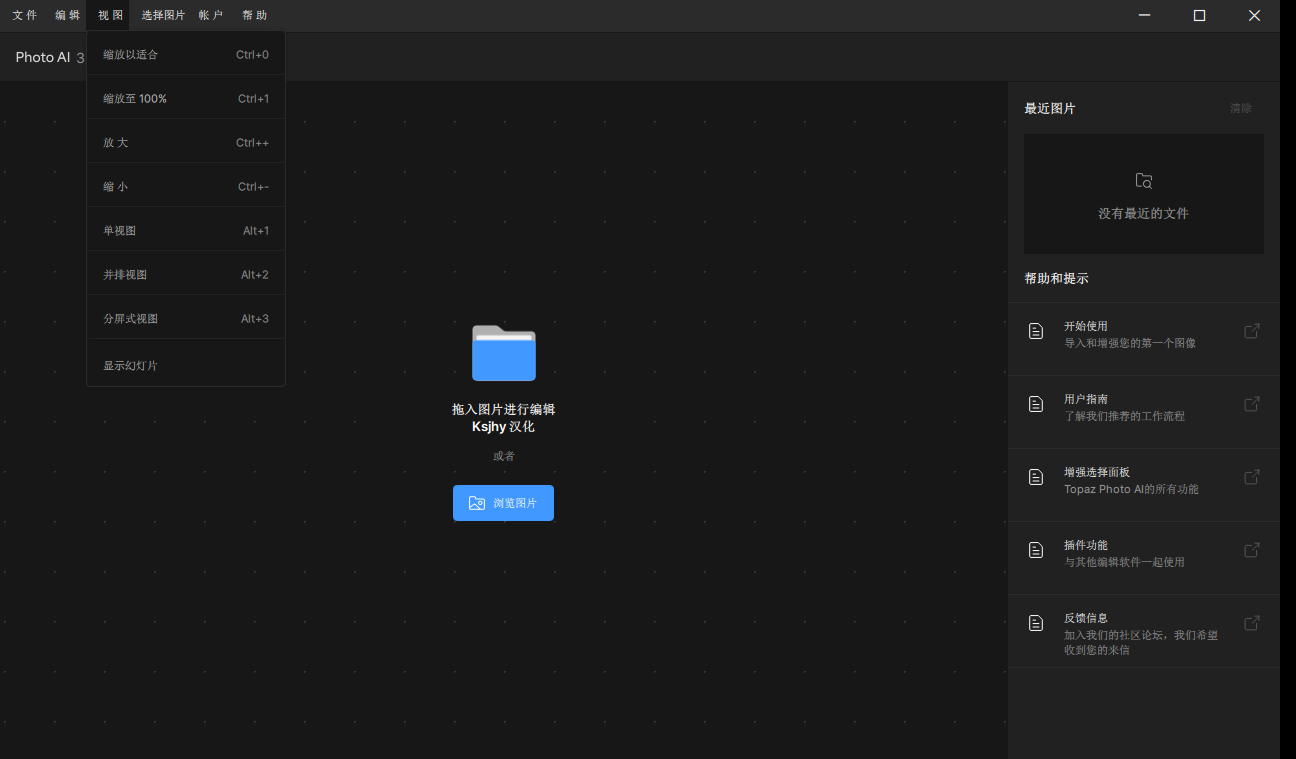
Task: Click the Photo AI title label
Action: point(43,58)
